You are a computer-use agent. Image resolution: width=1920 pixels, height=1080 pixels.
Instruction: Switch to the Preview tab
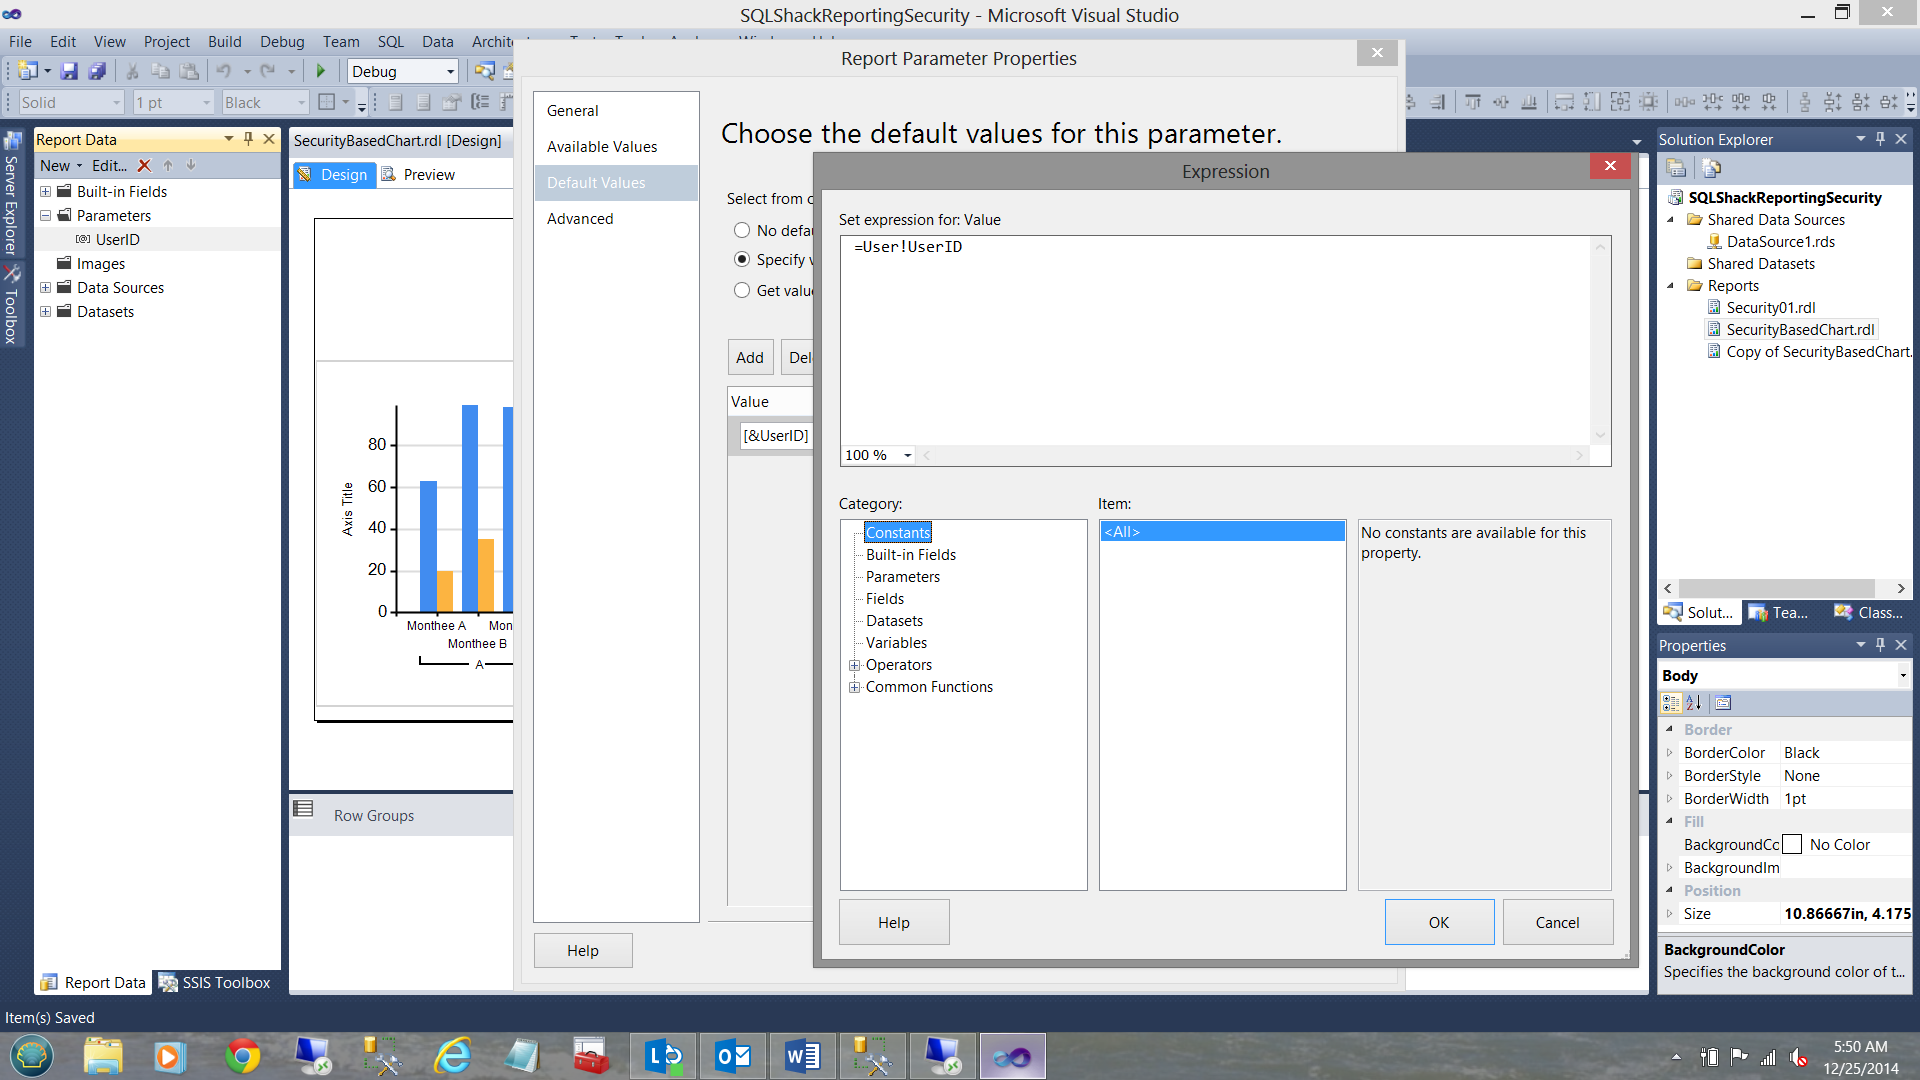(419, 175)
